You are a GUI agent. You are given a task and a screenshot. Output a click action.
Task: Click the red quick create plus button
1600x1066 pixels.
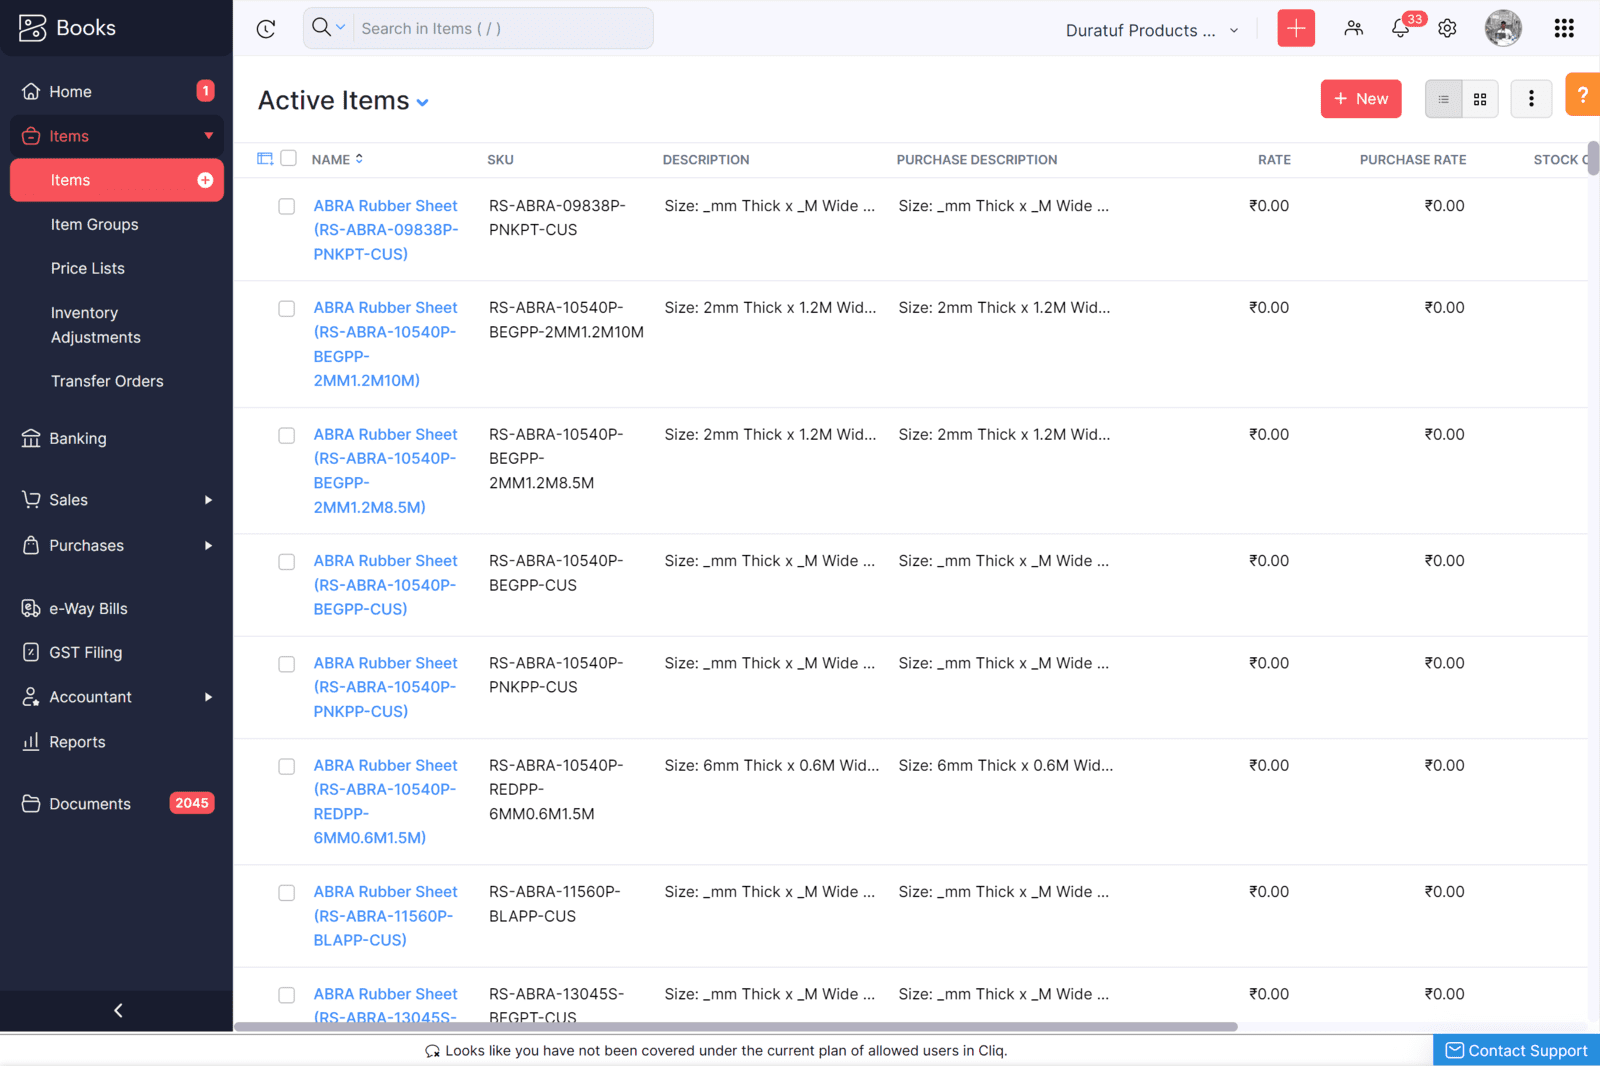click(1296, 28)
